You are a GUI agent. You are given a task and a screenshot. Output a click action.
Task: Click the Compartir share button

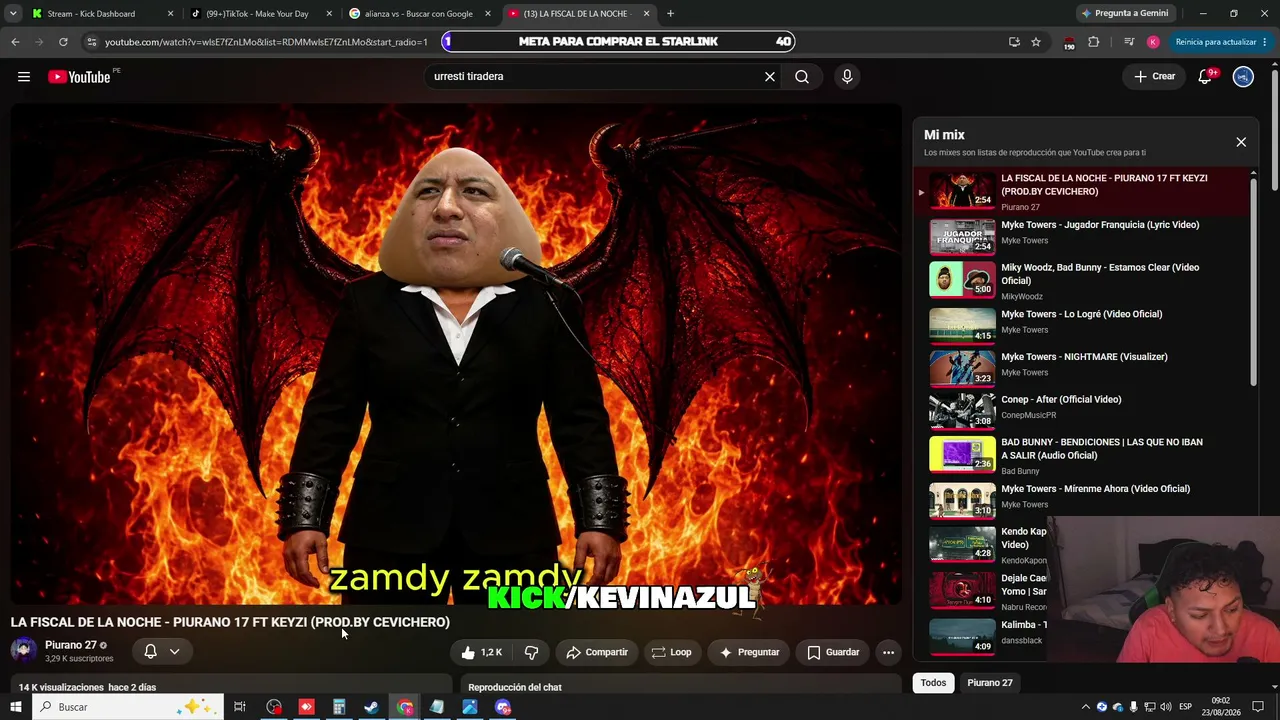(x=597, y=652)
